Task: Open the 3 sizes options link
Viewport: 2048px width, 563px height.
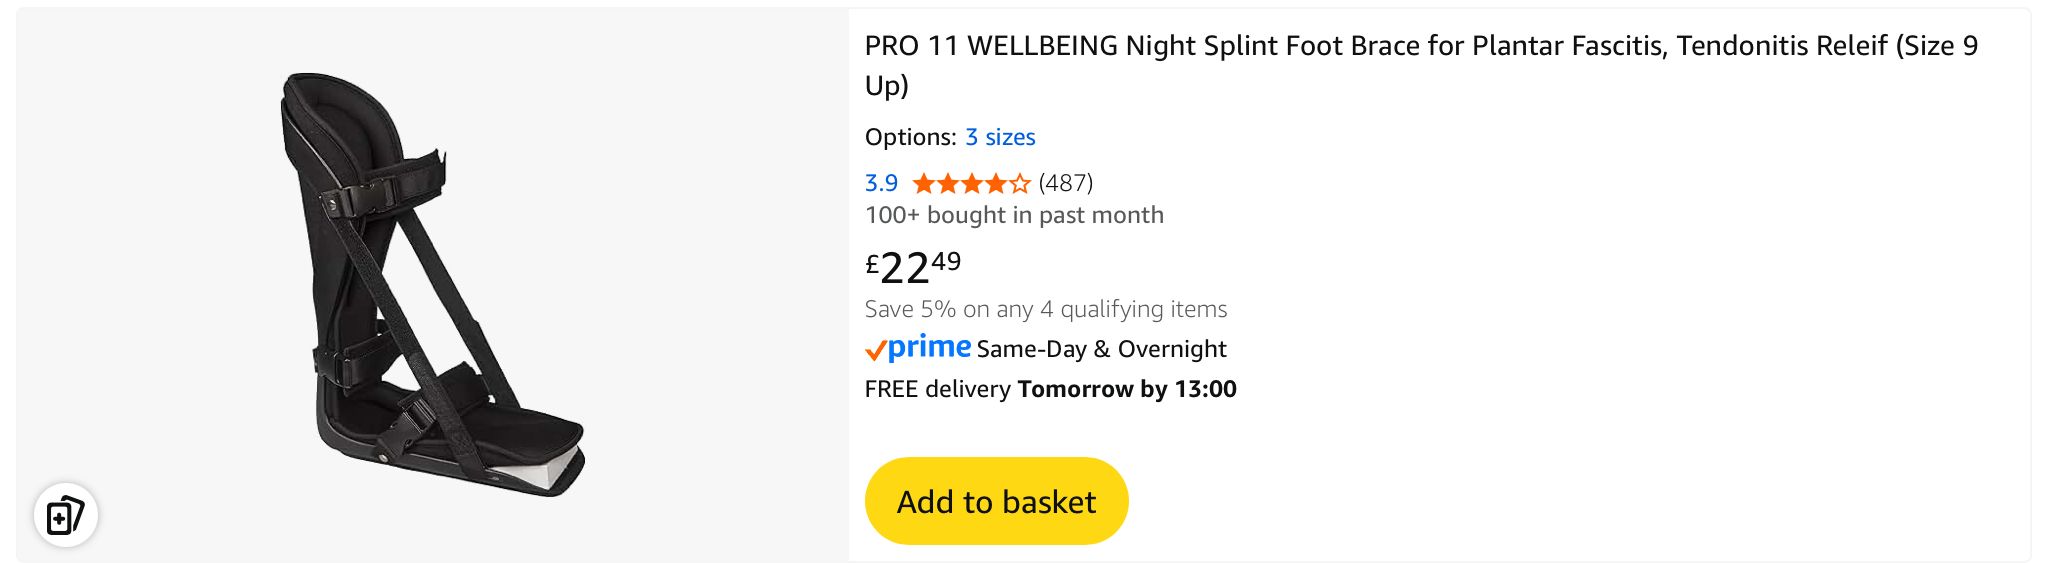Action: [x=1000, y=137]
